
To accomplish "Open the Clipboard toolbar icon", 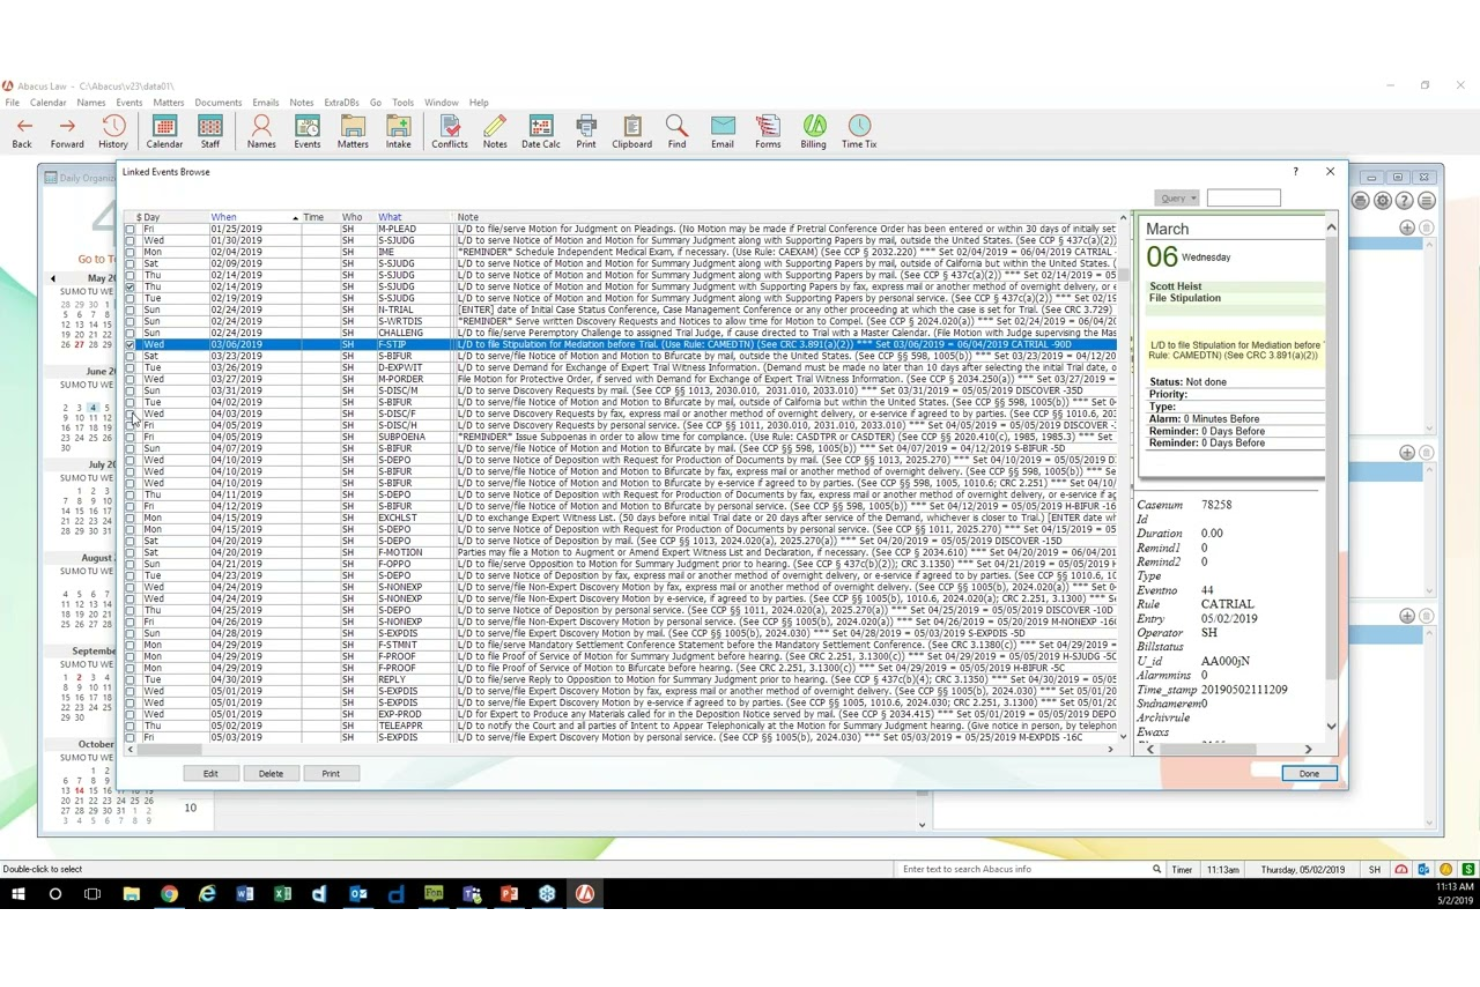I will pos(632,130).
